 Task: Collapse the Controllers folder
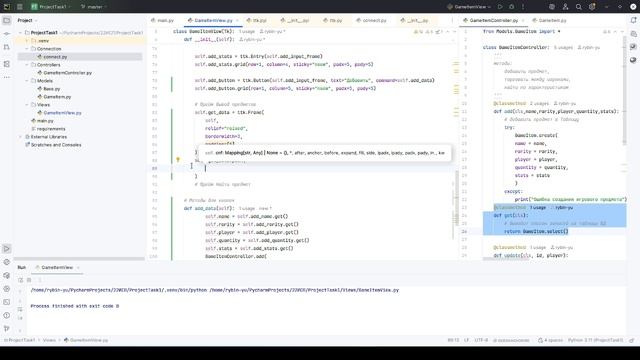(x=27, y=64)
